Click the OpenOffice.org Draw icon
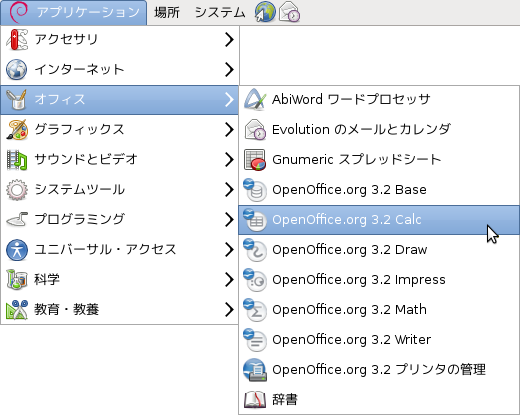Image resolution: width=520 pixels, height=415 pixels. 255,250
